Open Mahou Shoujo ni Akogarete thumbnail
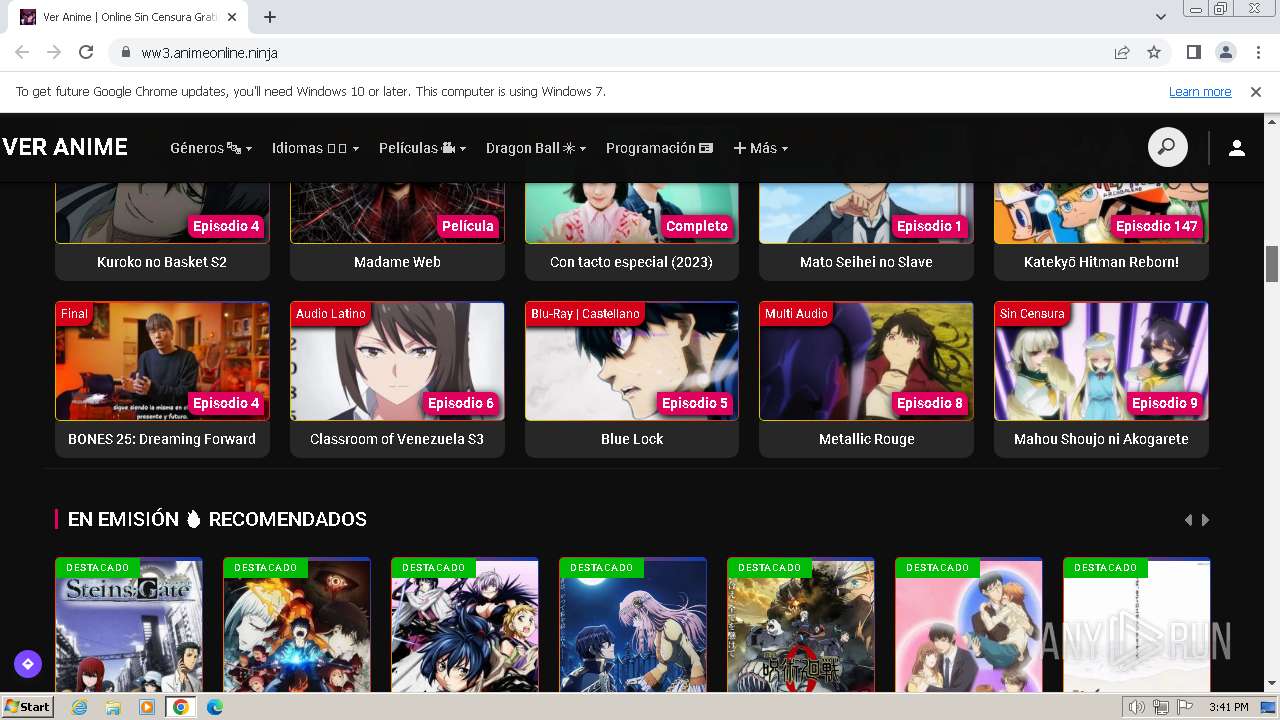Screen dimensions: 1280x720 1101,361
